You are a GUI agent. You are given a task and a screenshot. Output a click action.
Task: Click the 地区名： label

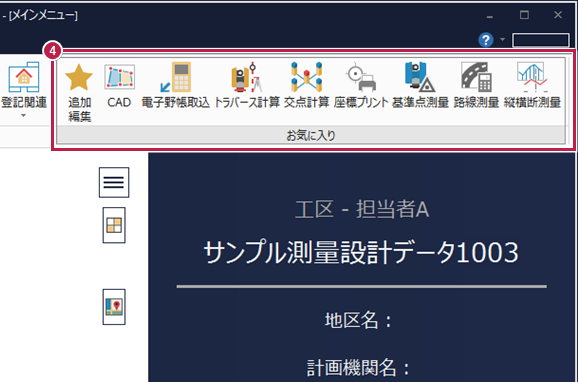tap(358, 320)
